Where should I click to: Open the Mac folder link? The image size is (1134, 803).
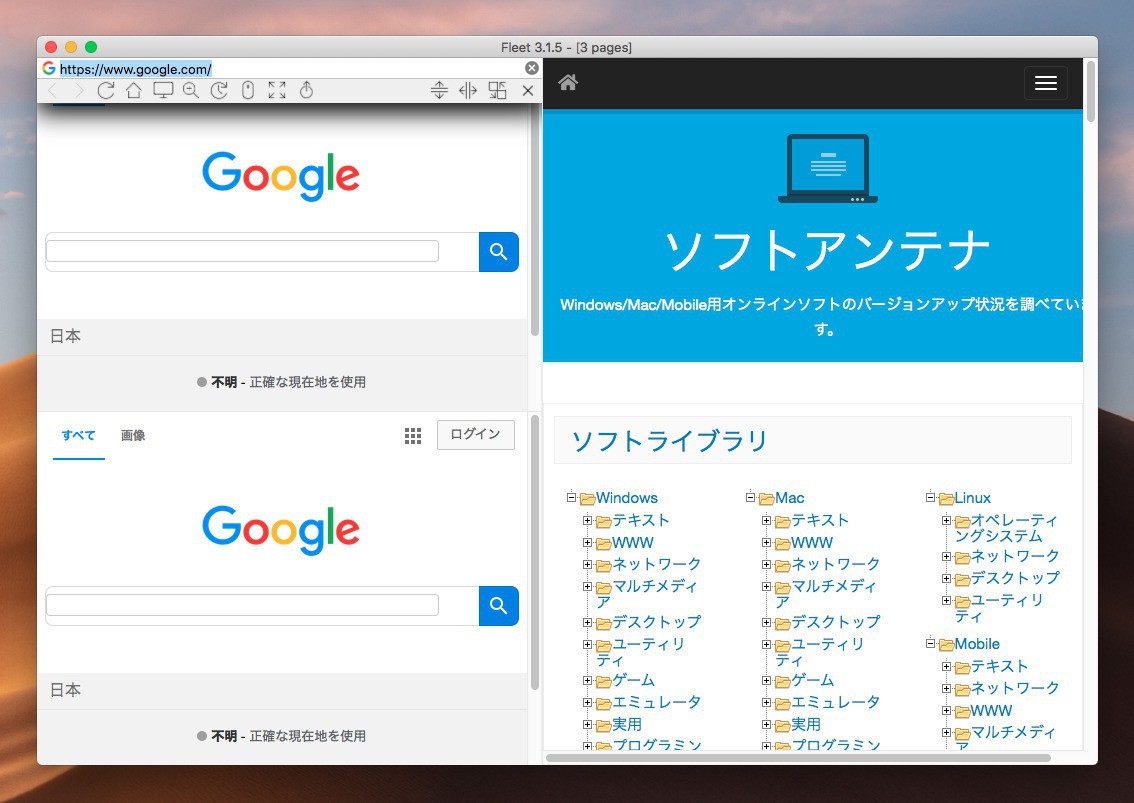pos(789,498)
